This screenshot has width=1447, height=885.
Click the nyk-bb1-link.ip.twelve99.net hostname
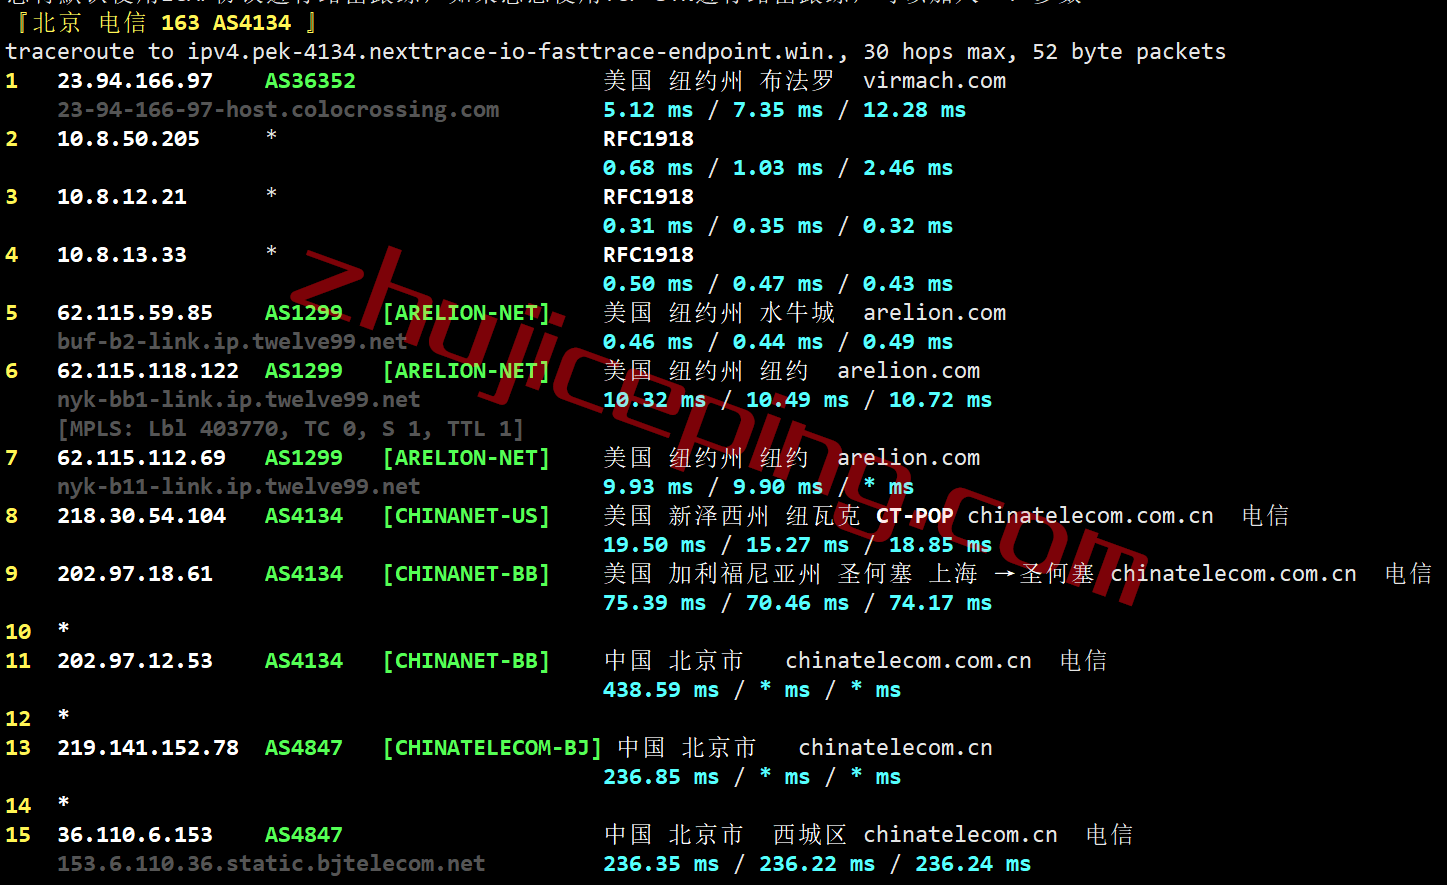(x=238, y=400)
